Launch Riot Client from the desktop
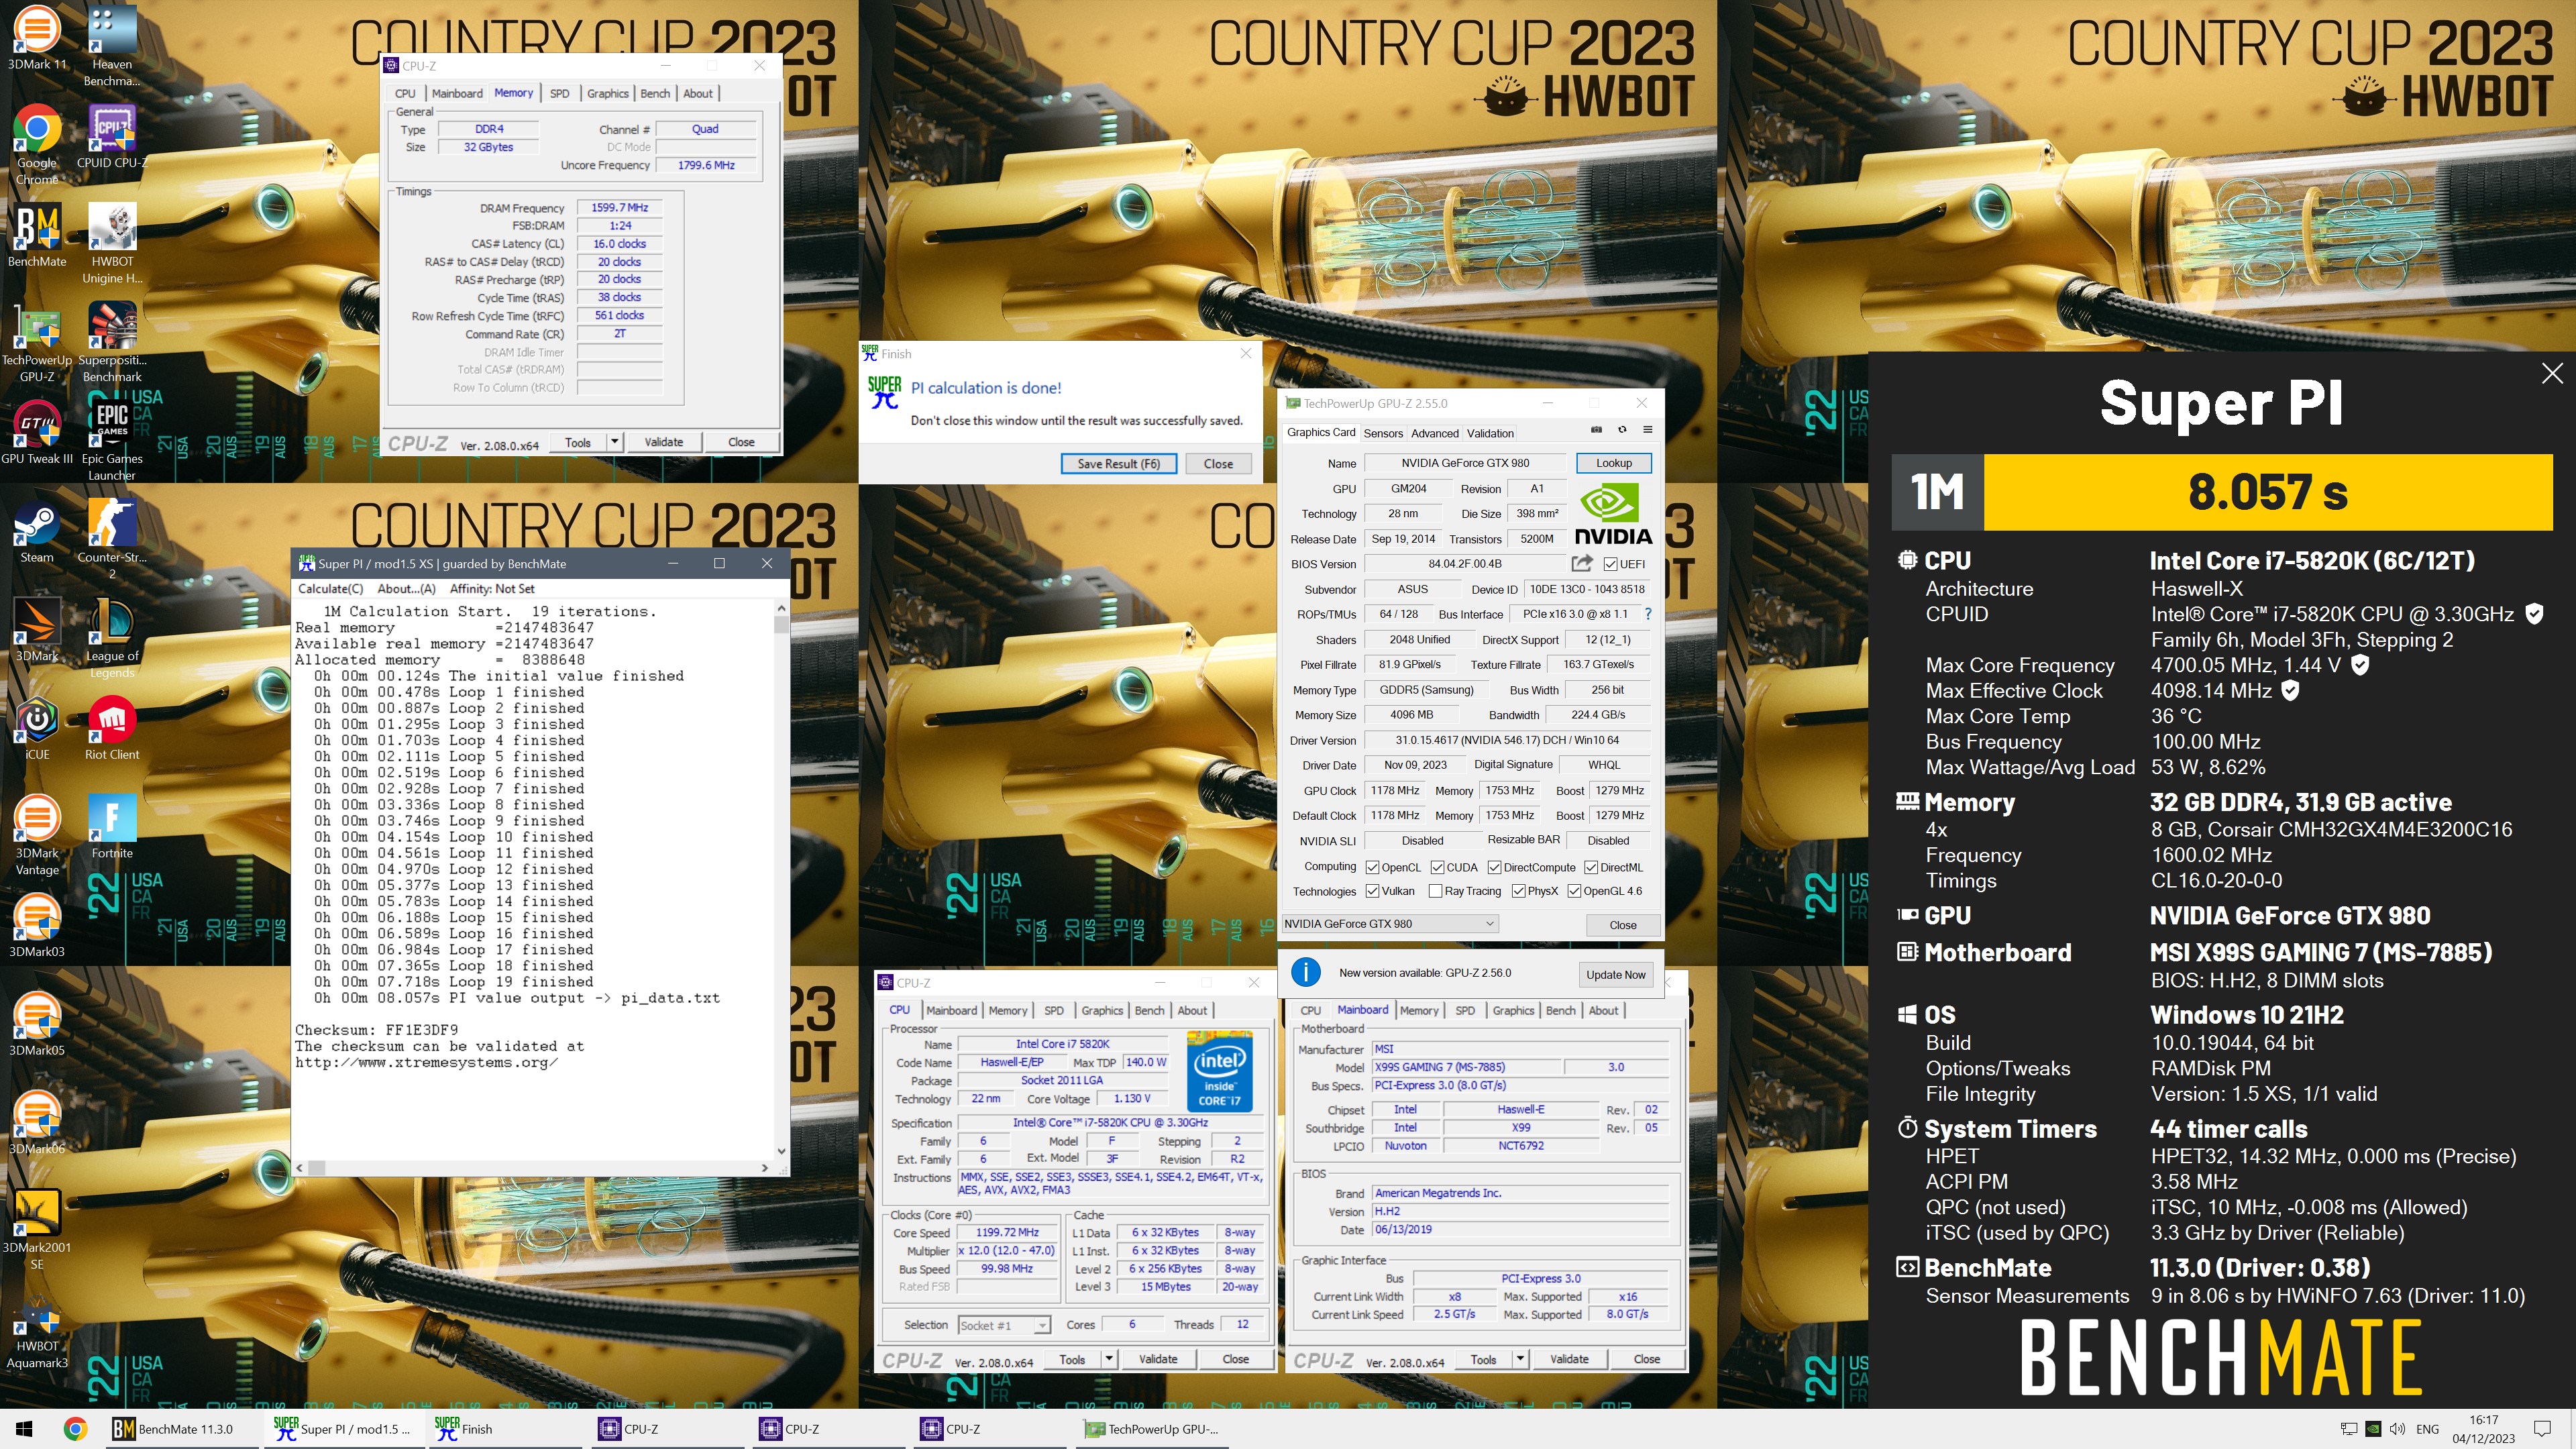 click(112, 728)
